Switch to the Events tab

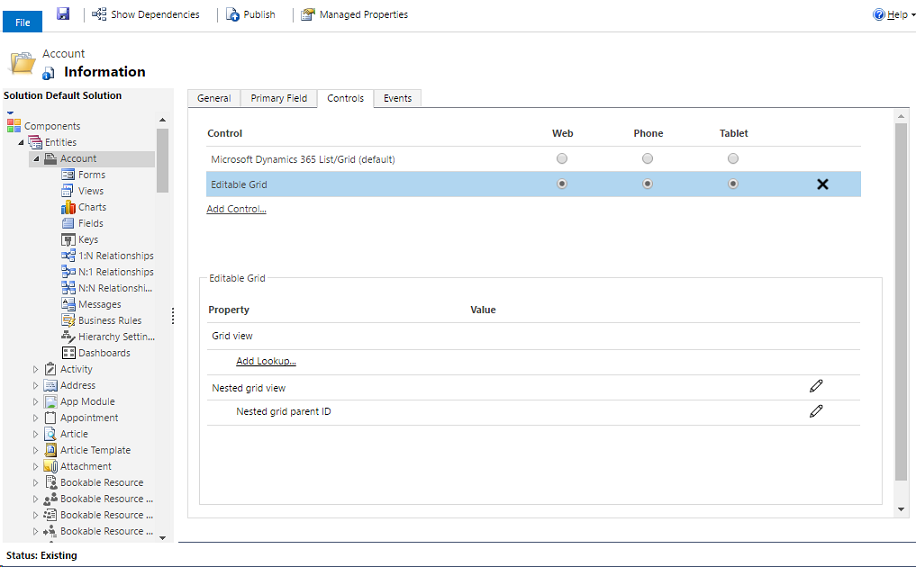397,98
